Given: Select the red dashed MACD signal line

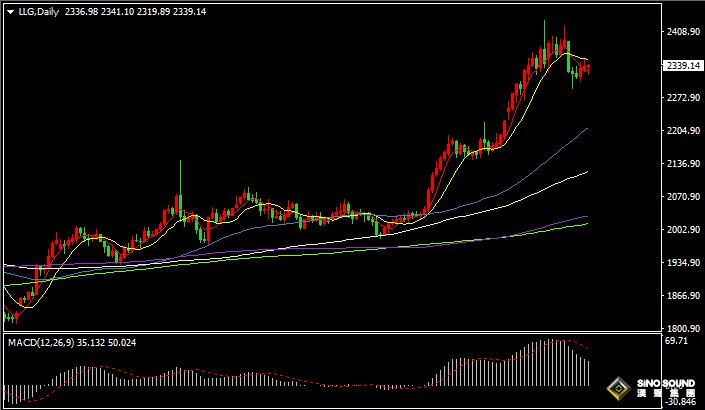Looking at the screenshot, I should (300, 382).
